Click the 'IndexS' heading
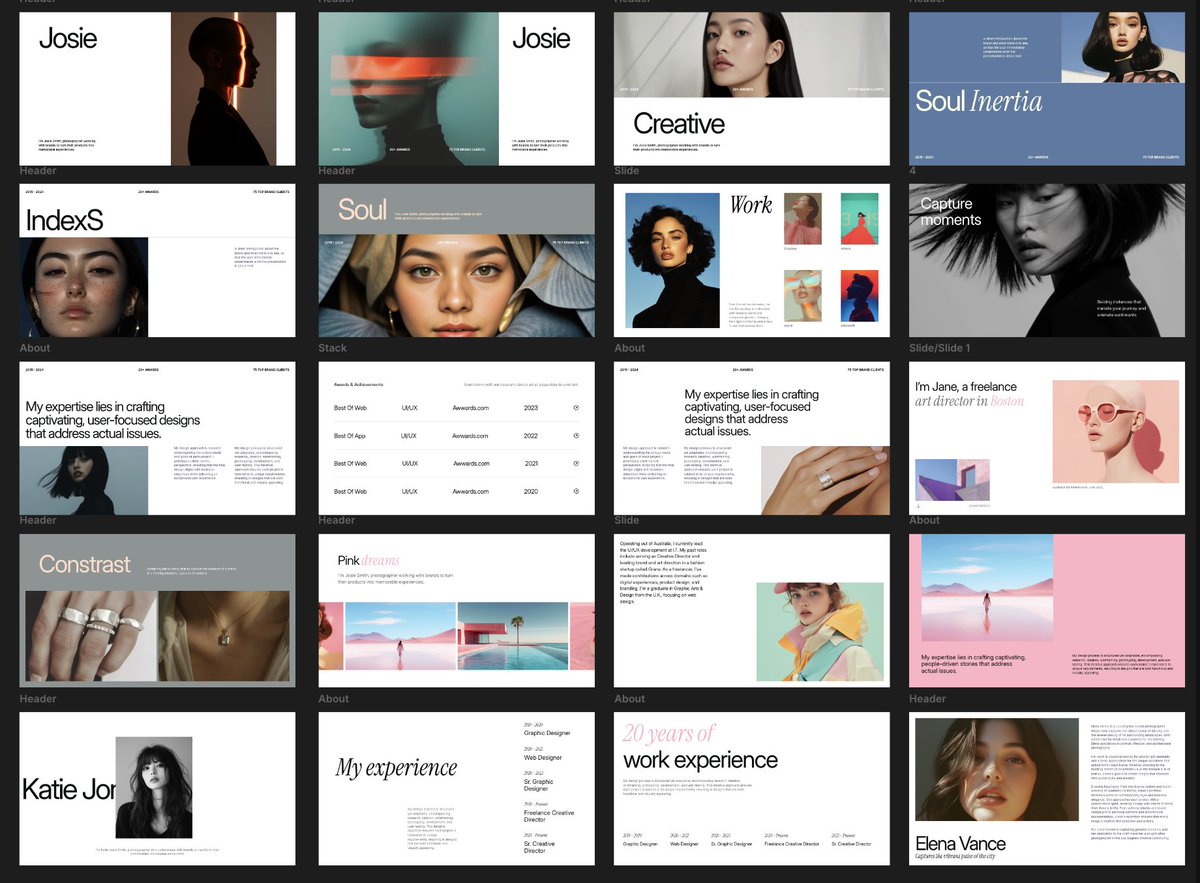Viewport: 1200px width, 883px height. [x=65, y=219]
